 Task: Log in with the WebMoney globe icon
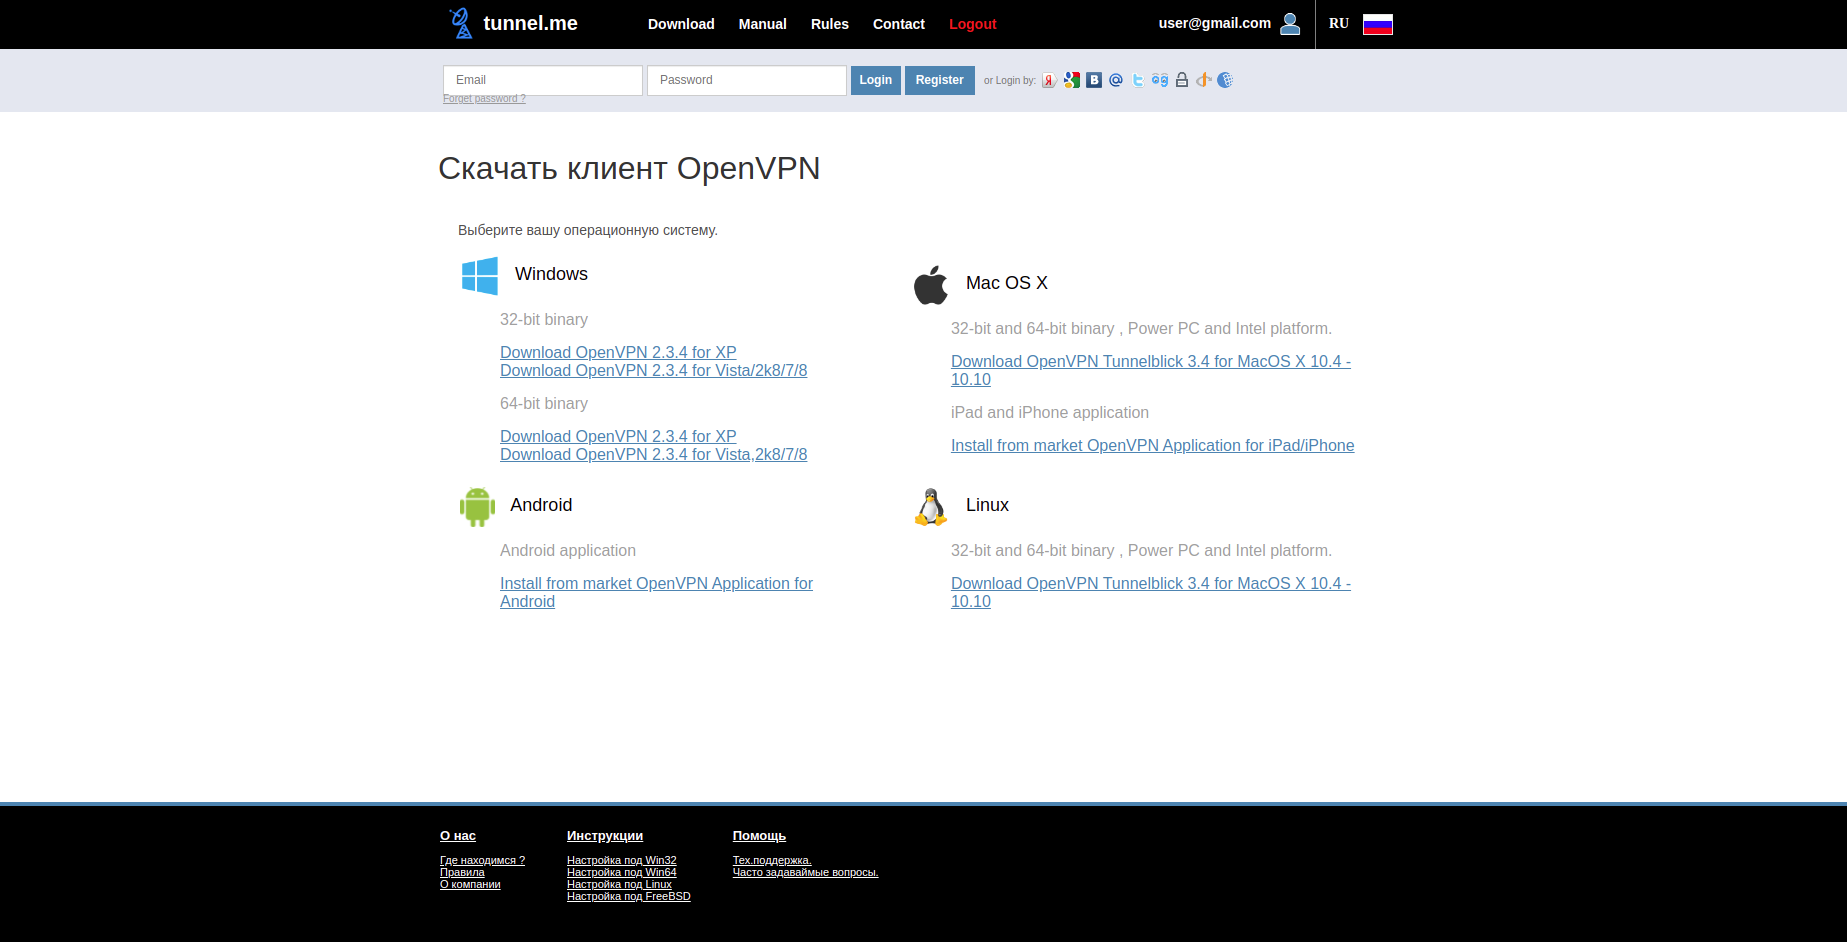pos(1225,80)
